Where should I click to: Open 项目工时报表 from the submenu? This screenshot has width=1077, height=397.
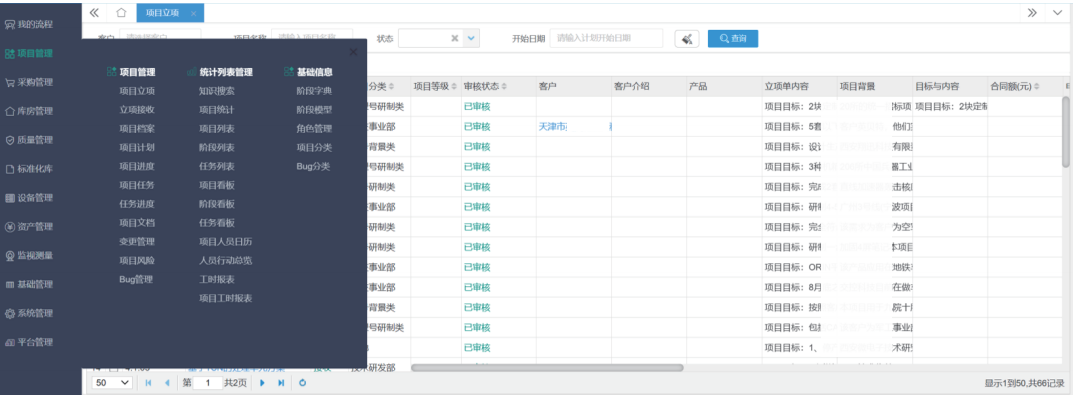pos(225,298)
